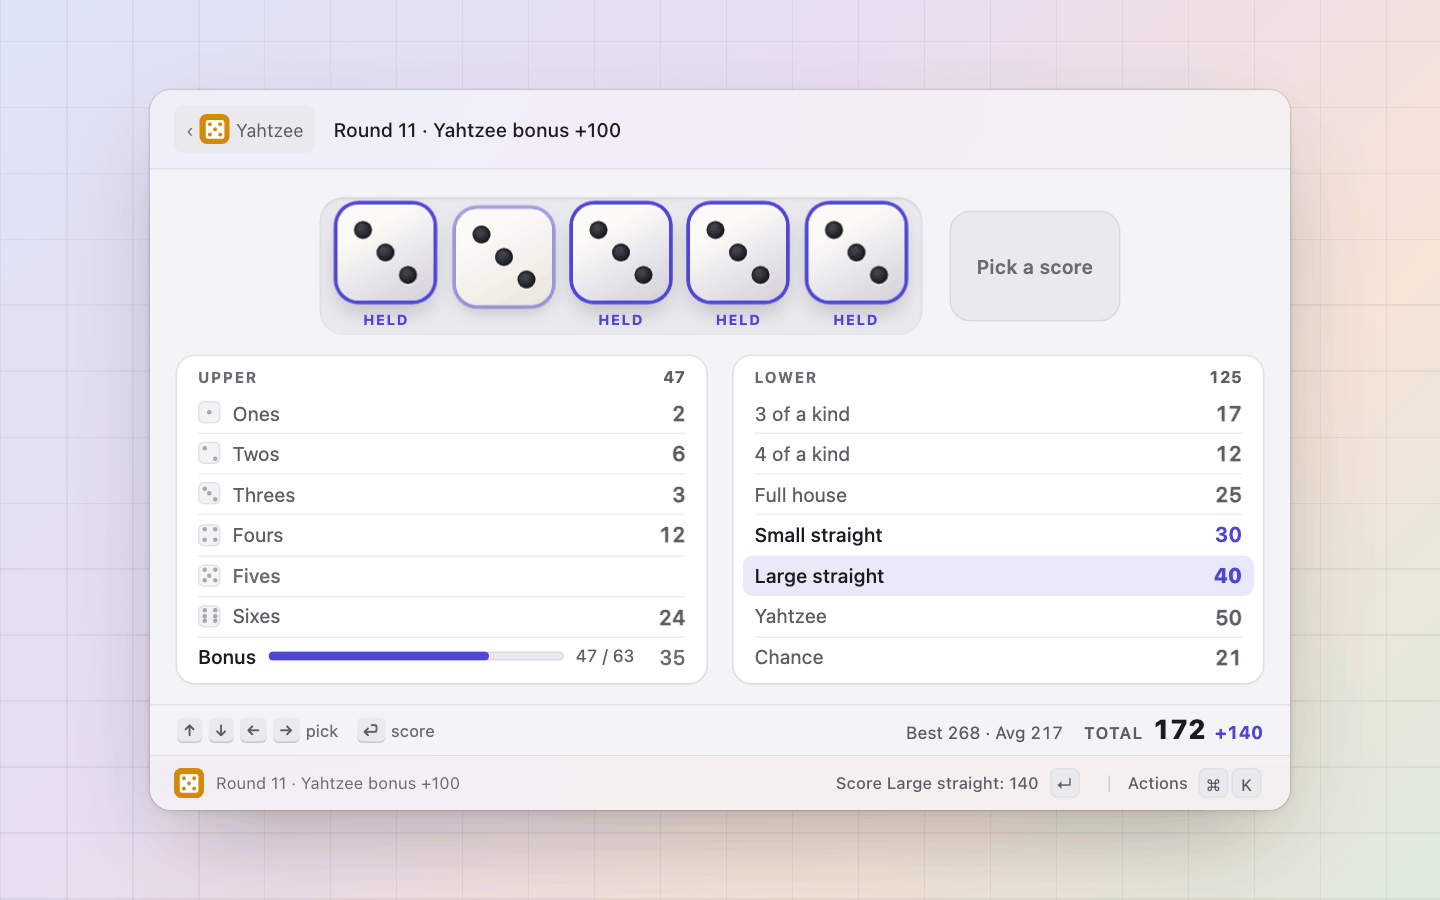Click the Yahtzee back chevron
Screen dimensions: 1440x900
[x=190, y=130]
